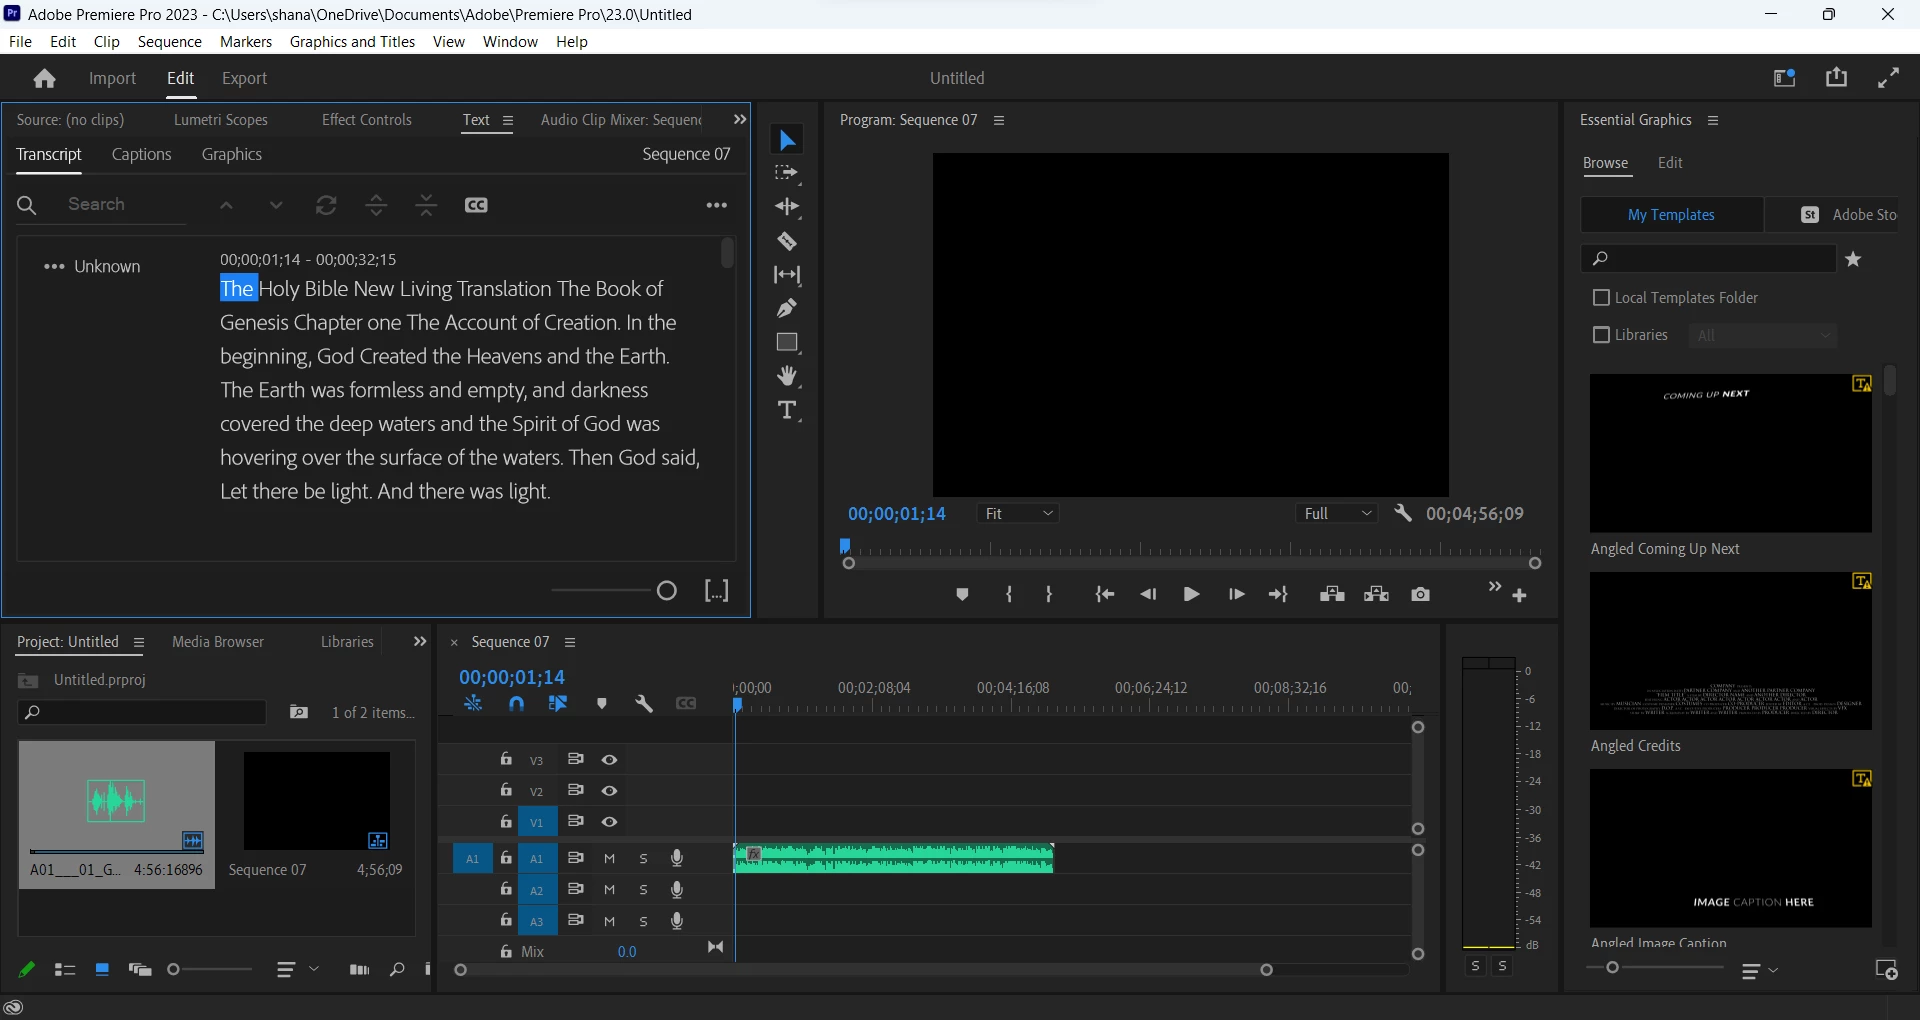Expand hidden tabs in Project panel group
1920x1020 pixels.
pos(420,642)
